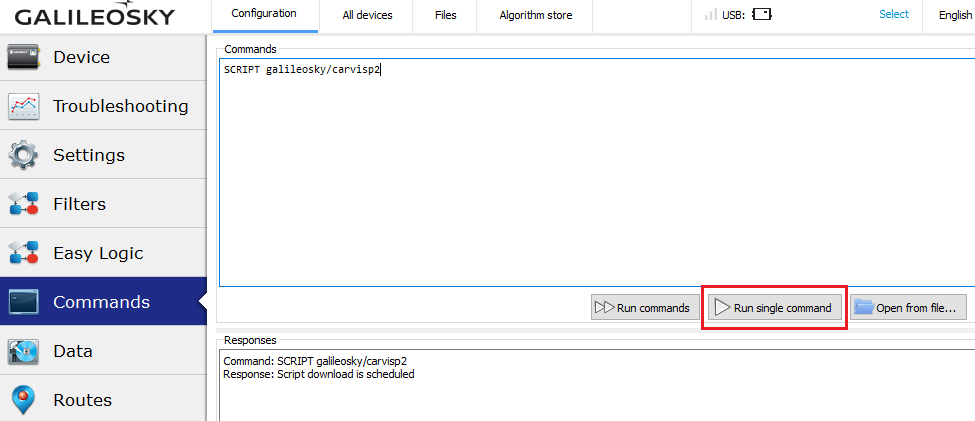Switch to the All devices tab

pos(367,15)
